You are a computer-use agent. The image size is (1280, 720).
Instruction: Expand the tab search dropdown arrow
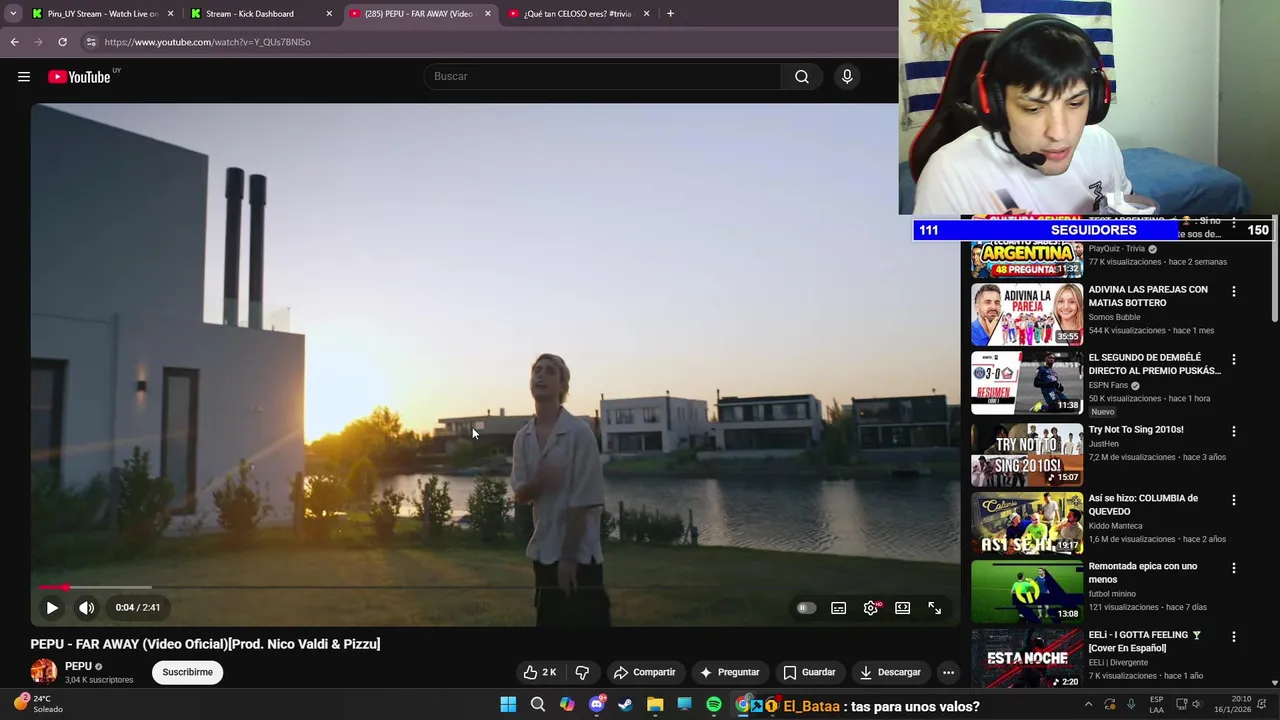pos(13,14)
